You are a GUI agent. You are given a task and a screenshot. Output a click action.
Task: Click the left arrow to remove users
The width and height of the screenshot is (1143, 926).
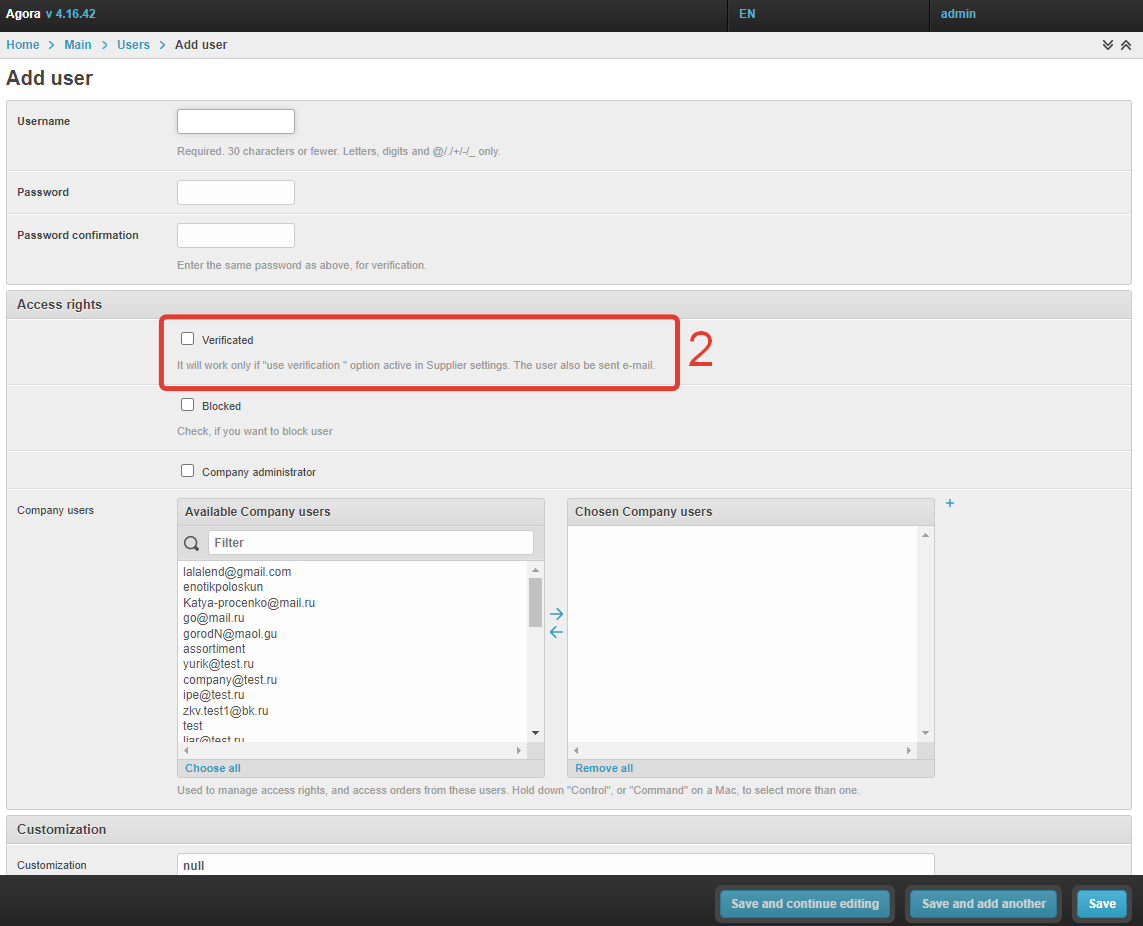557,632
